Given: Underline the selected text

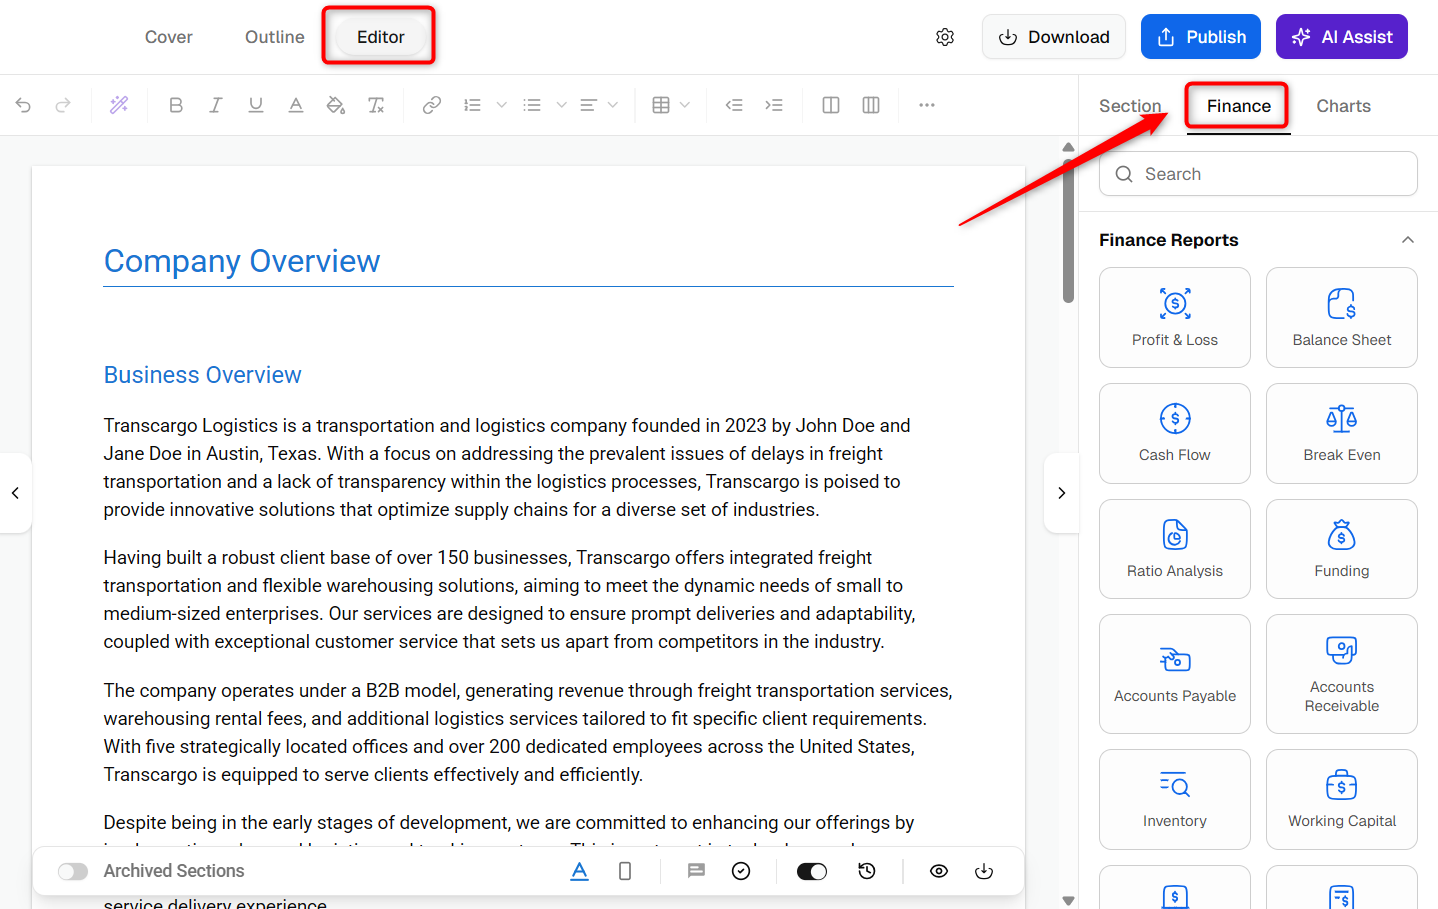Looking at the screenshot, I should [256, 105].
